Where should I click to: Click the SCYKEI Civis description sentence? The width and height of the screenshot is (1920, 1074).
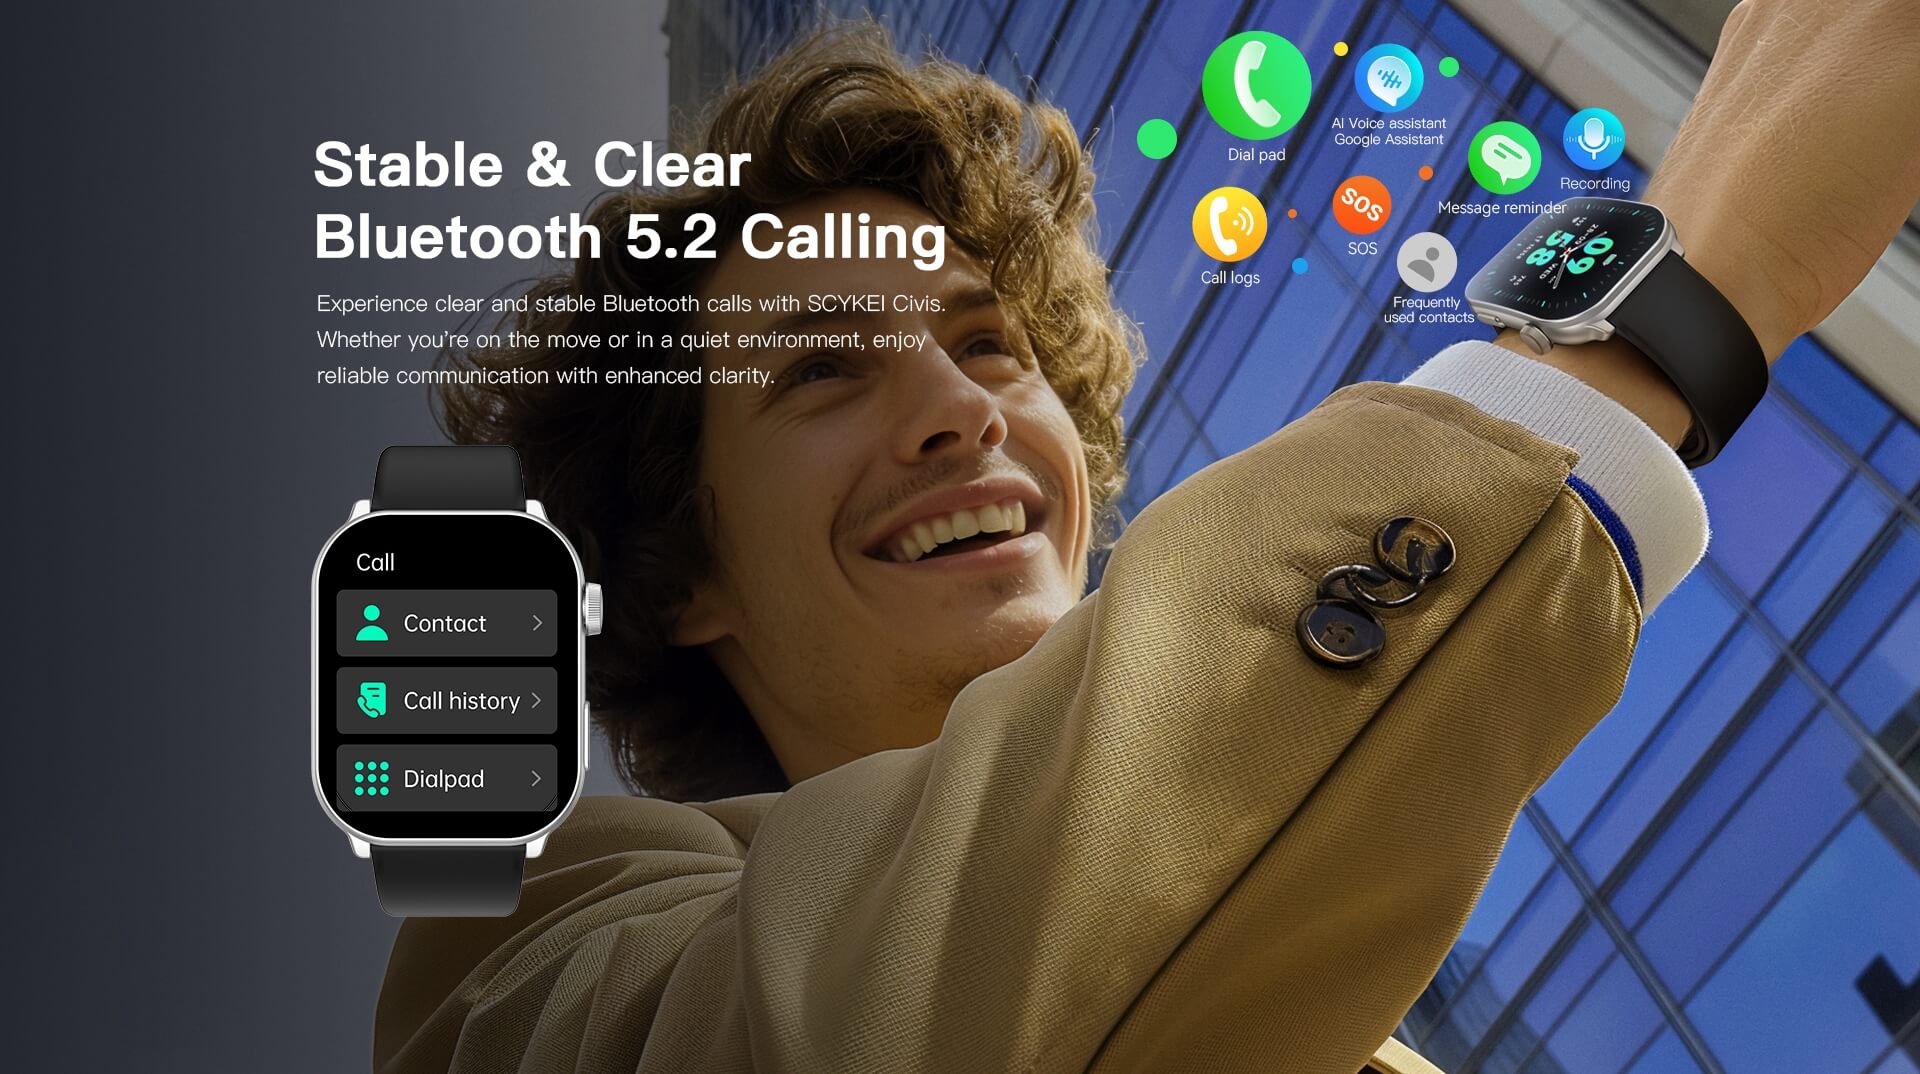pos(631,304)
